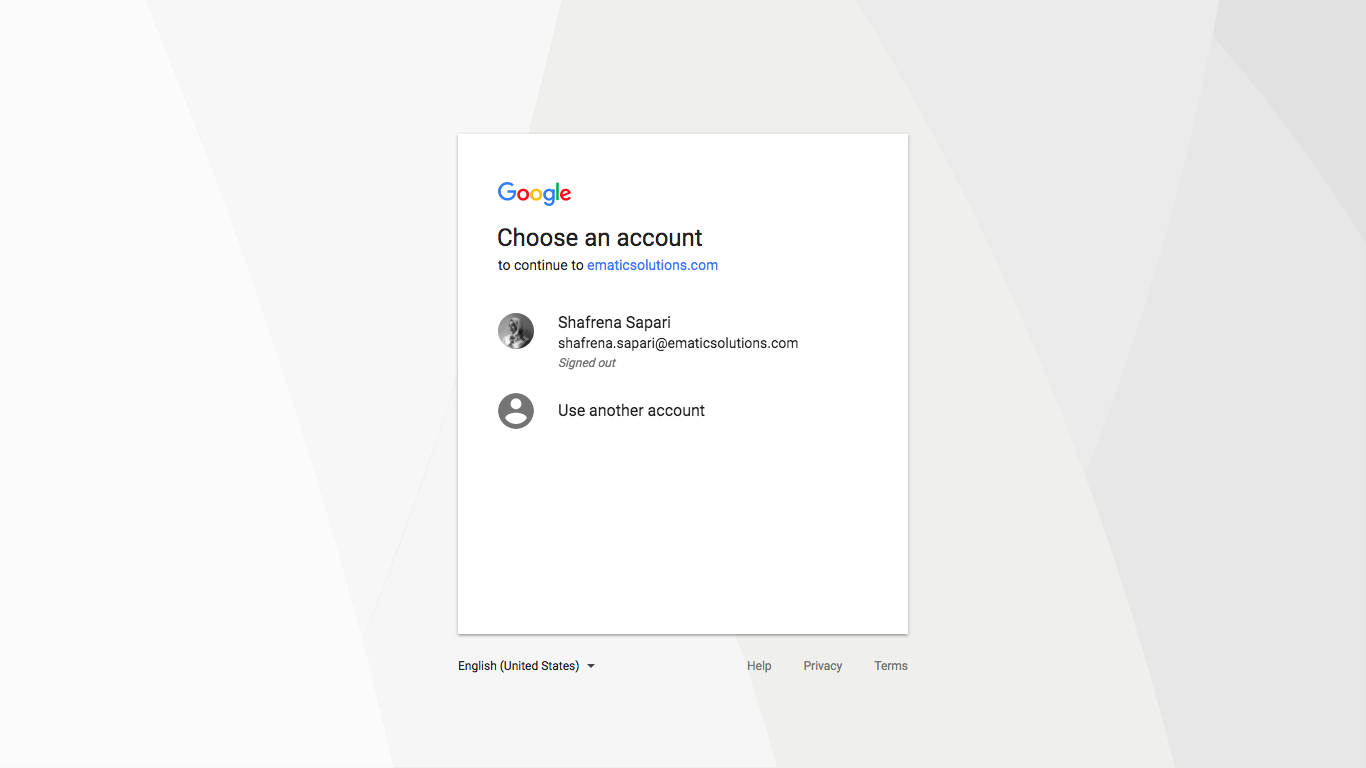The height and width of the screenshot is (768, 1366).
Task: Expand the language dropdown arrow
Action: (x=591, y=666)
